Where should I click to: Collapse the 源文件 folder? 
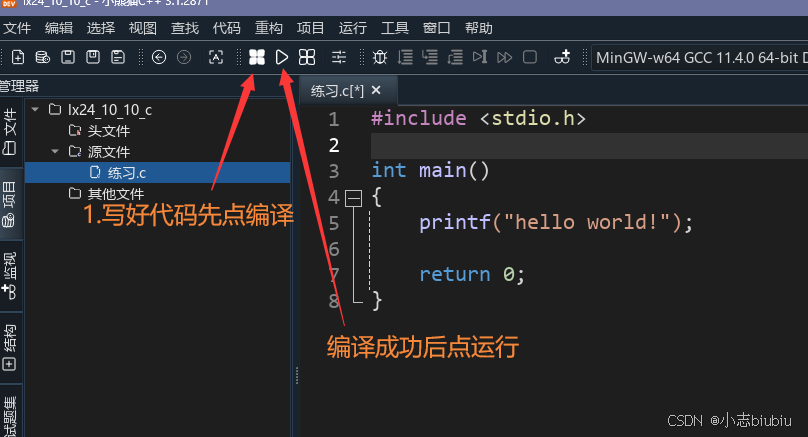click(x=54, y=152)
